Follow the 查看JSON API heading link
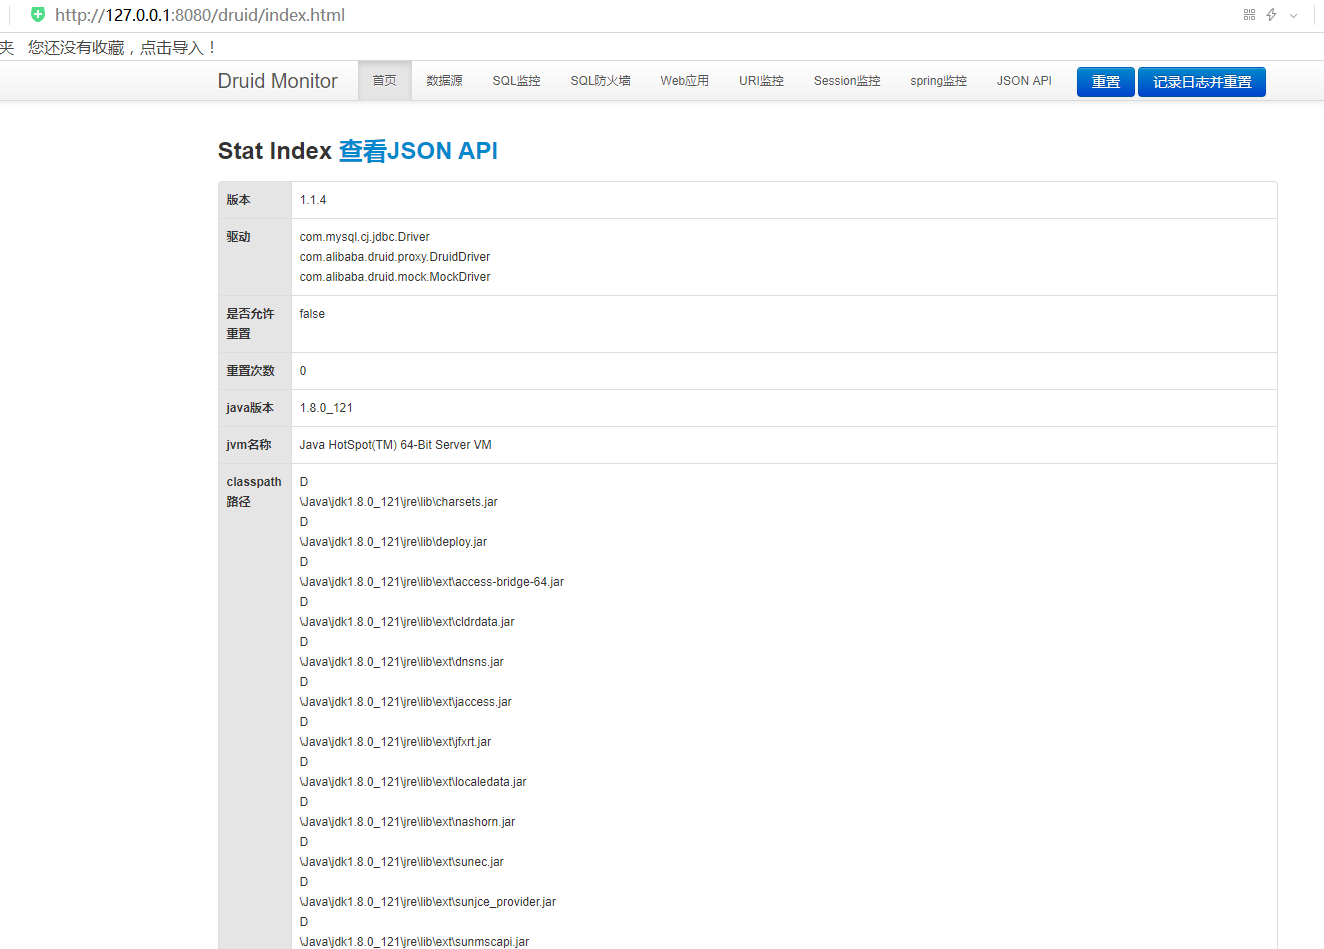This screenshot has height=949, width=1324. point(418,151)
